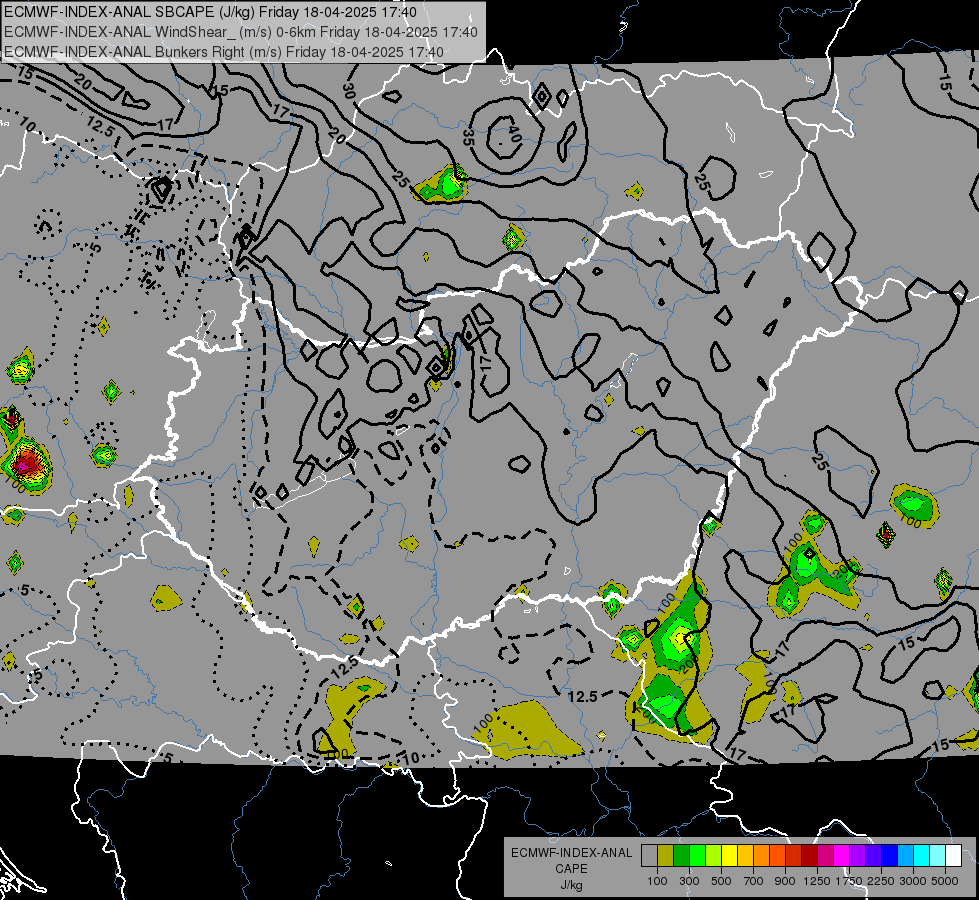Click the 1750 value under the legend
Image resolution: width=979 pixels, height=900 pixels.
coord(850,881)
